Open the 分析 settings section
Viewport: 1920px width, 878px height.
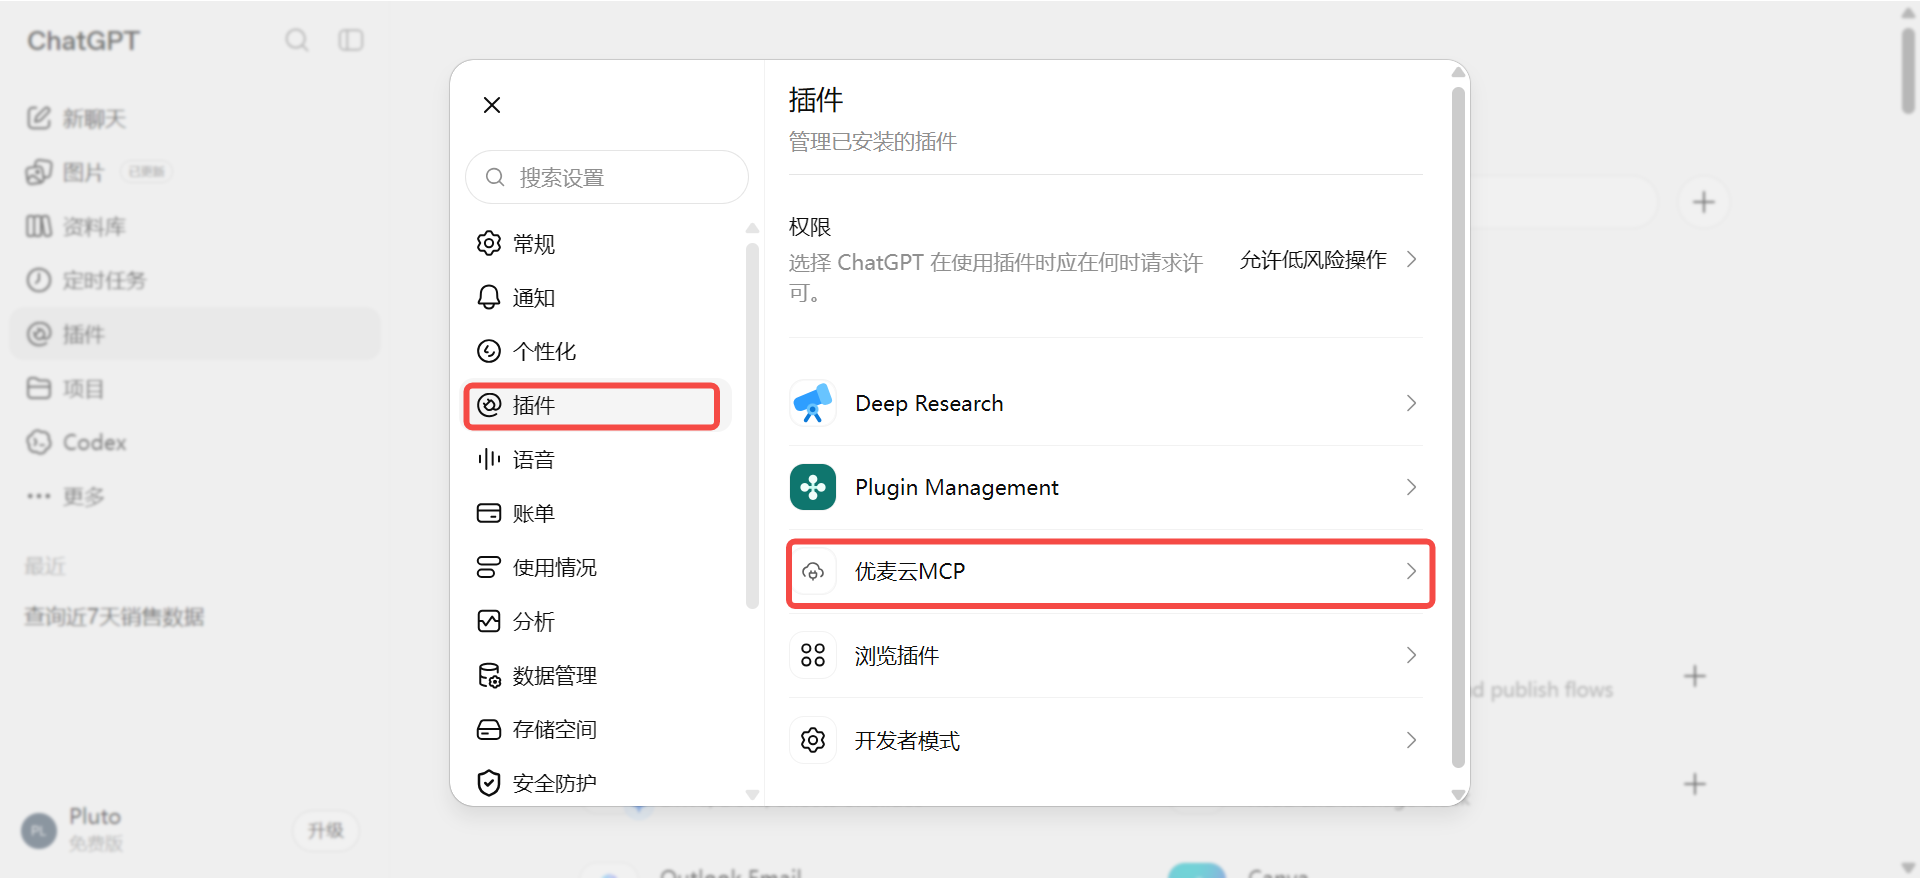click(x=597, y=621)
